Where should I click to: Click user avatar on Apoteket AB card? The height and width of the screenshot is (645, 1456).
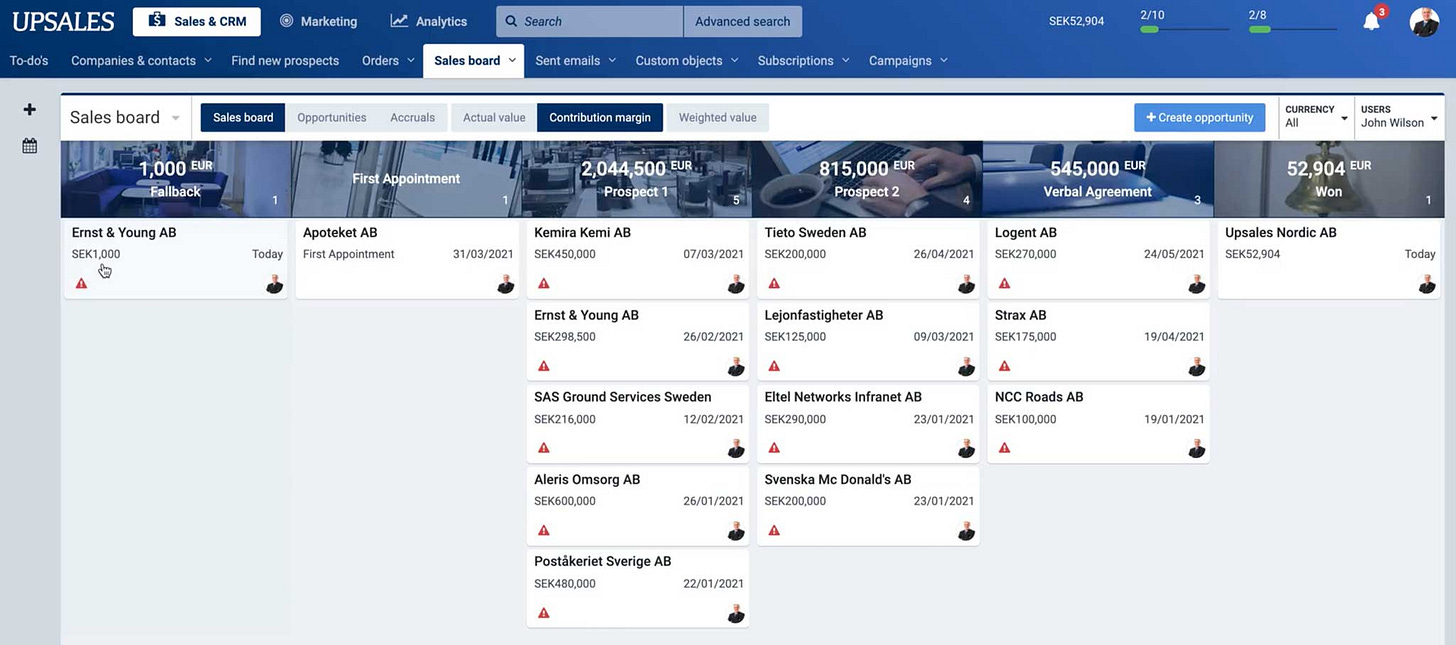coord(506,284)
